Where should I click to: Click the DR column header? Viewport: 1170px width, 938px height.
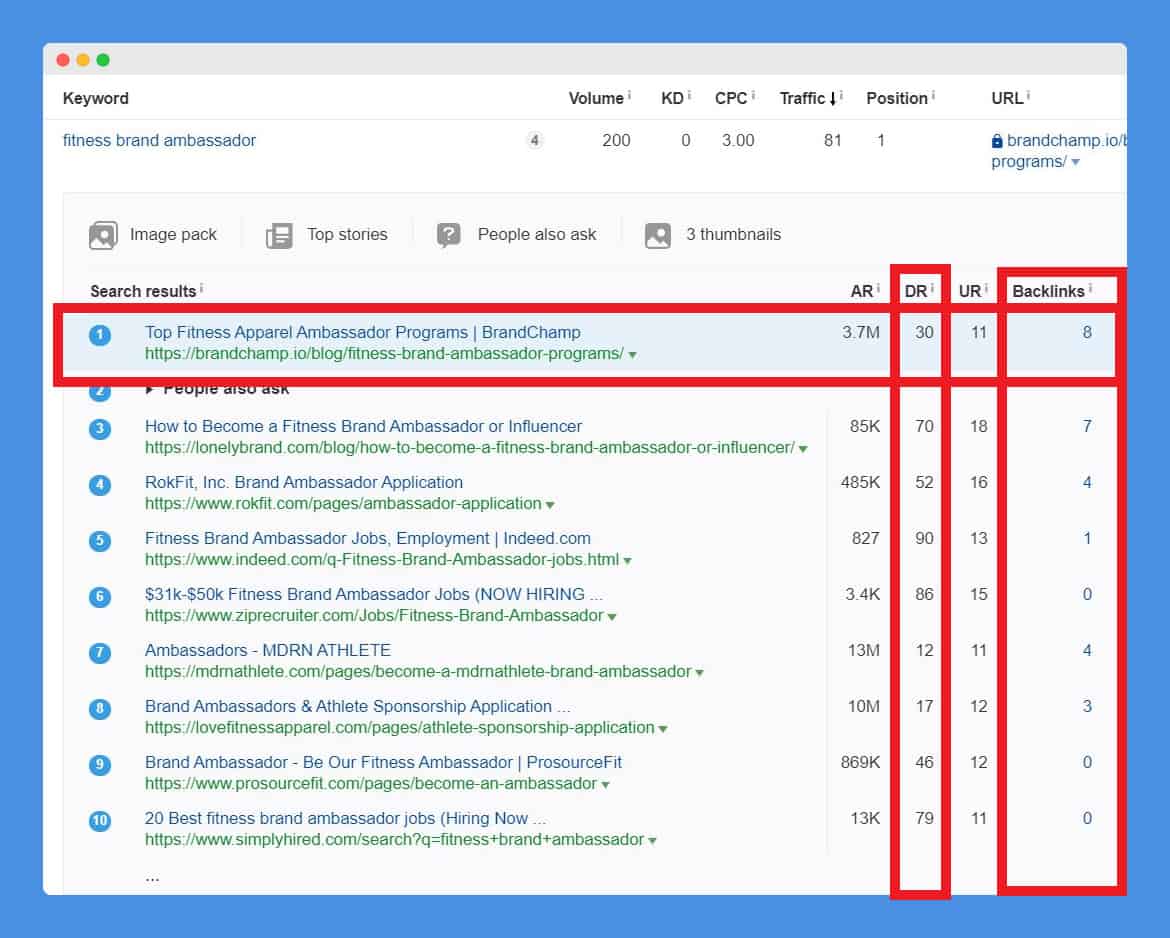click(x=916, y=291)
